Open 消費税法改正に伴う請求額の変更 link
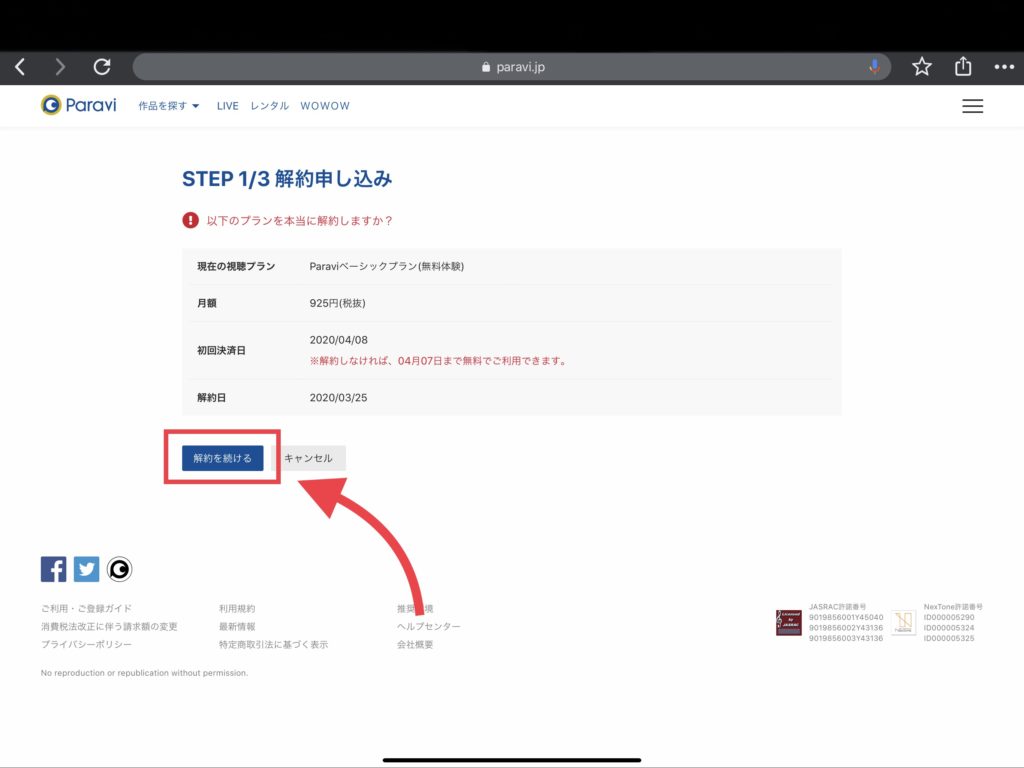Viewport: 1024px width, 768px height. click(x=109, y=626)
